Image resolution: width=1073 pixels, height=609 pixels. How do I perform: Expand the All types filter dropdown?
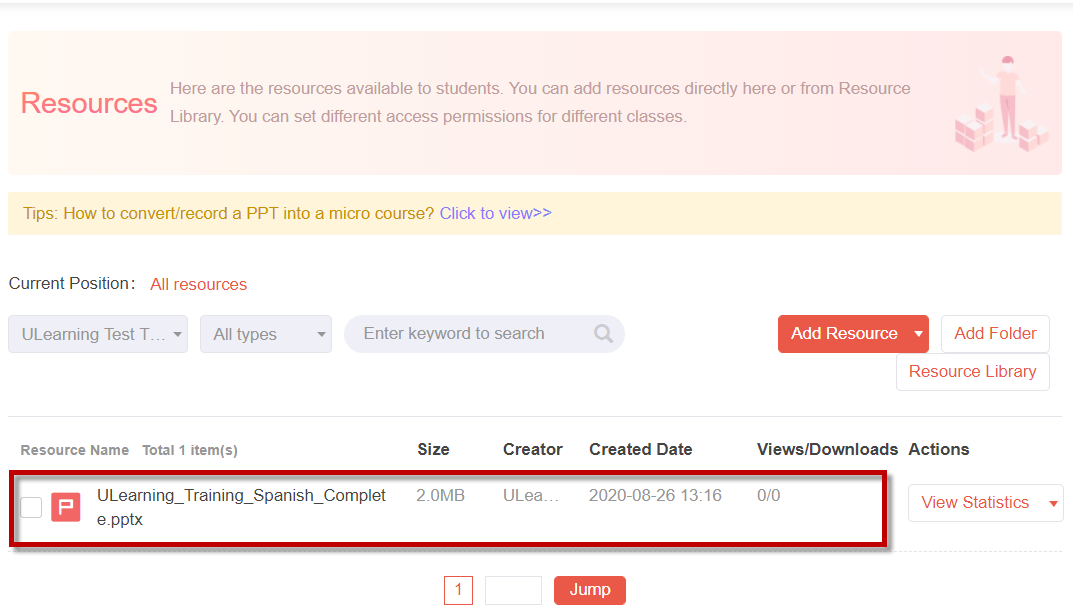point(266,334)
